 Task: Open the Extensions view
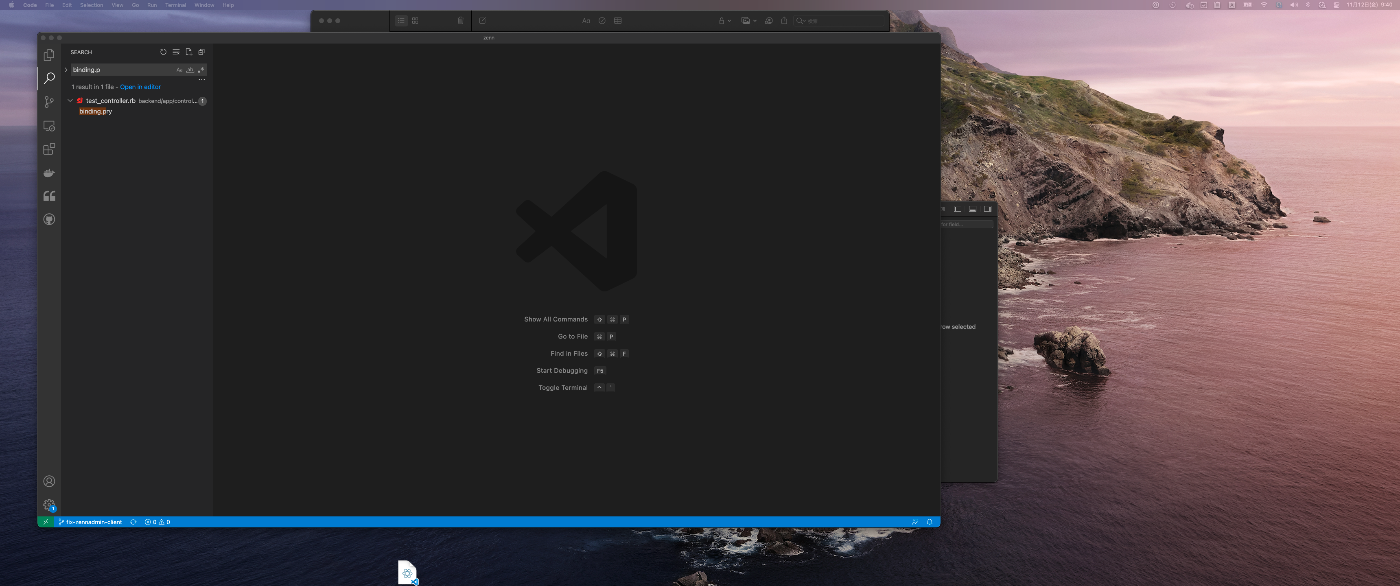(x=49, y=149)
